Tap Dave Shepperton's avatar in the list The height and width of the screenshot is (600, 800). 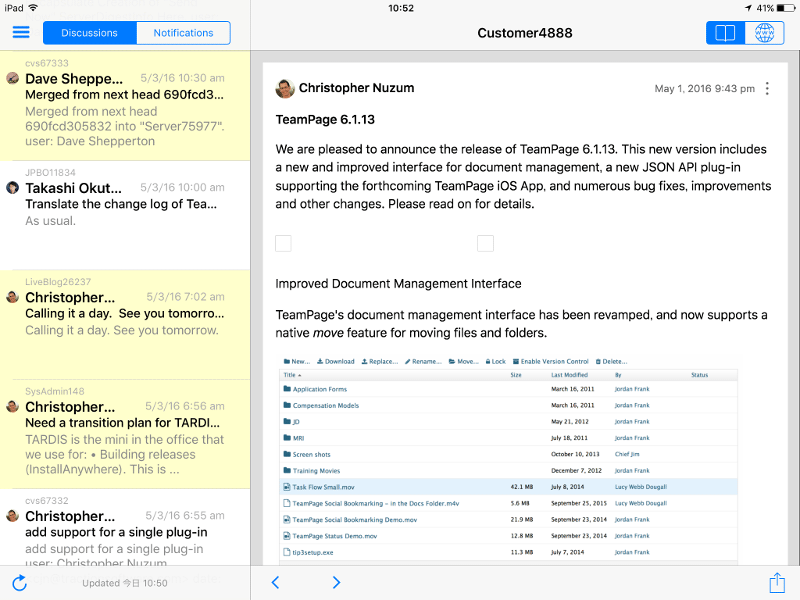tap(13, 78)
